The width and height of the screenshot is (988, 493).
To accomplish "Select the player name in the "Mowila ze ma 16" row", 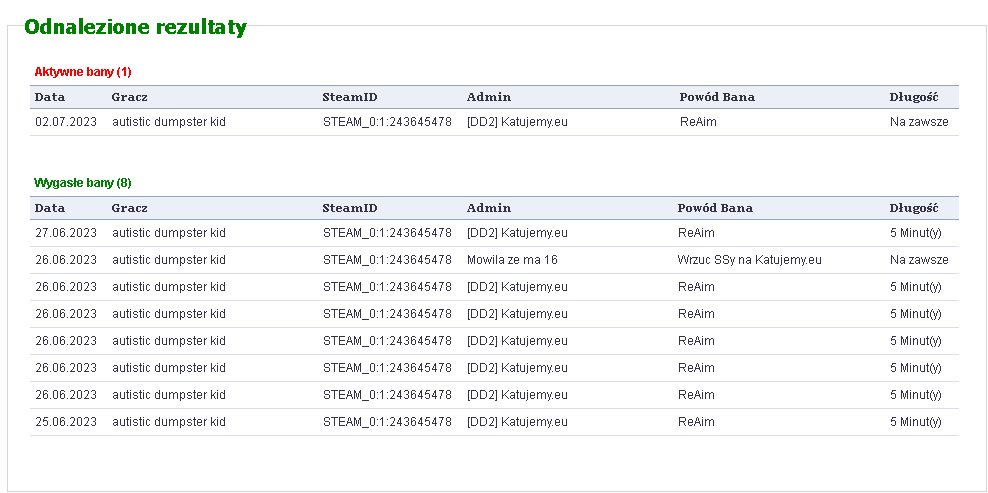I will point(169,260).
